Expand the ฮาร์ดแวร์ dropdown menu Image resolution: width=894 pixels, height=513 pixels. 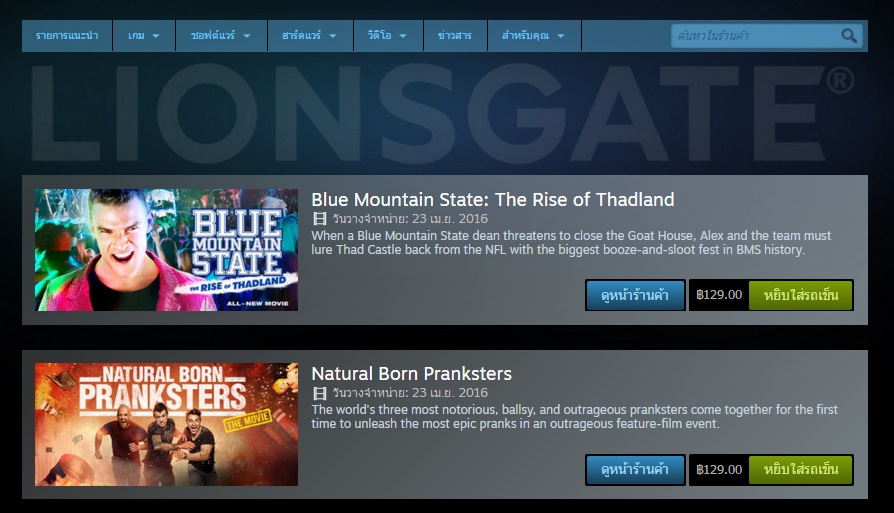coord(310,36)
